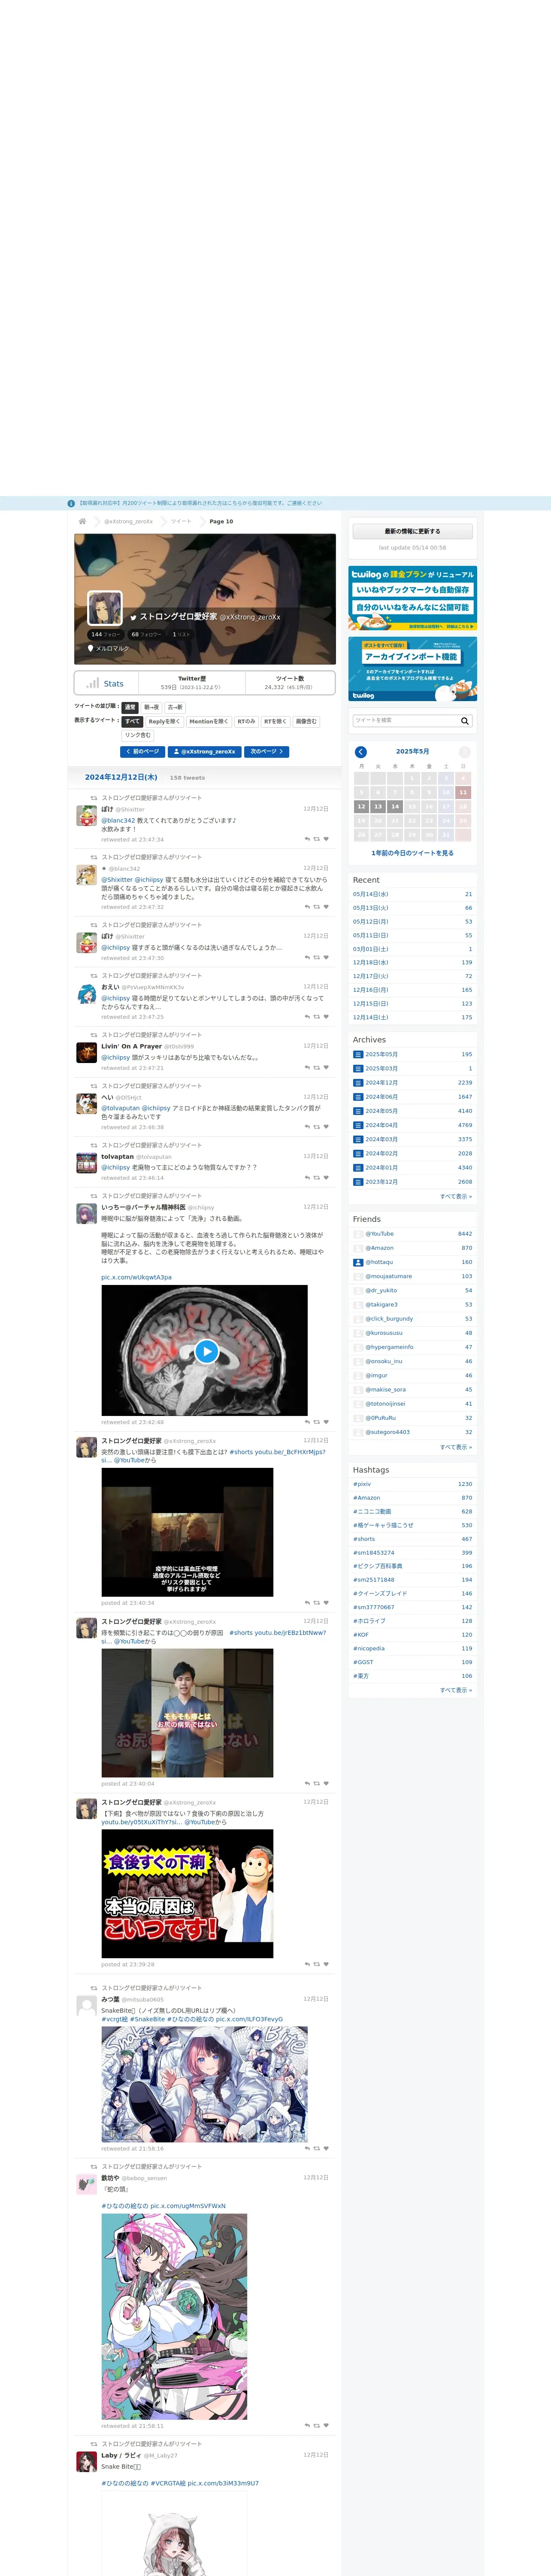This screenshot has width=551, height=2576.
Task: Go to the home icon in breadcrumb
Action: pos(82,521)
